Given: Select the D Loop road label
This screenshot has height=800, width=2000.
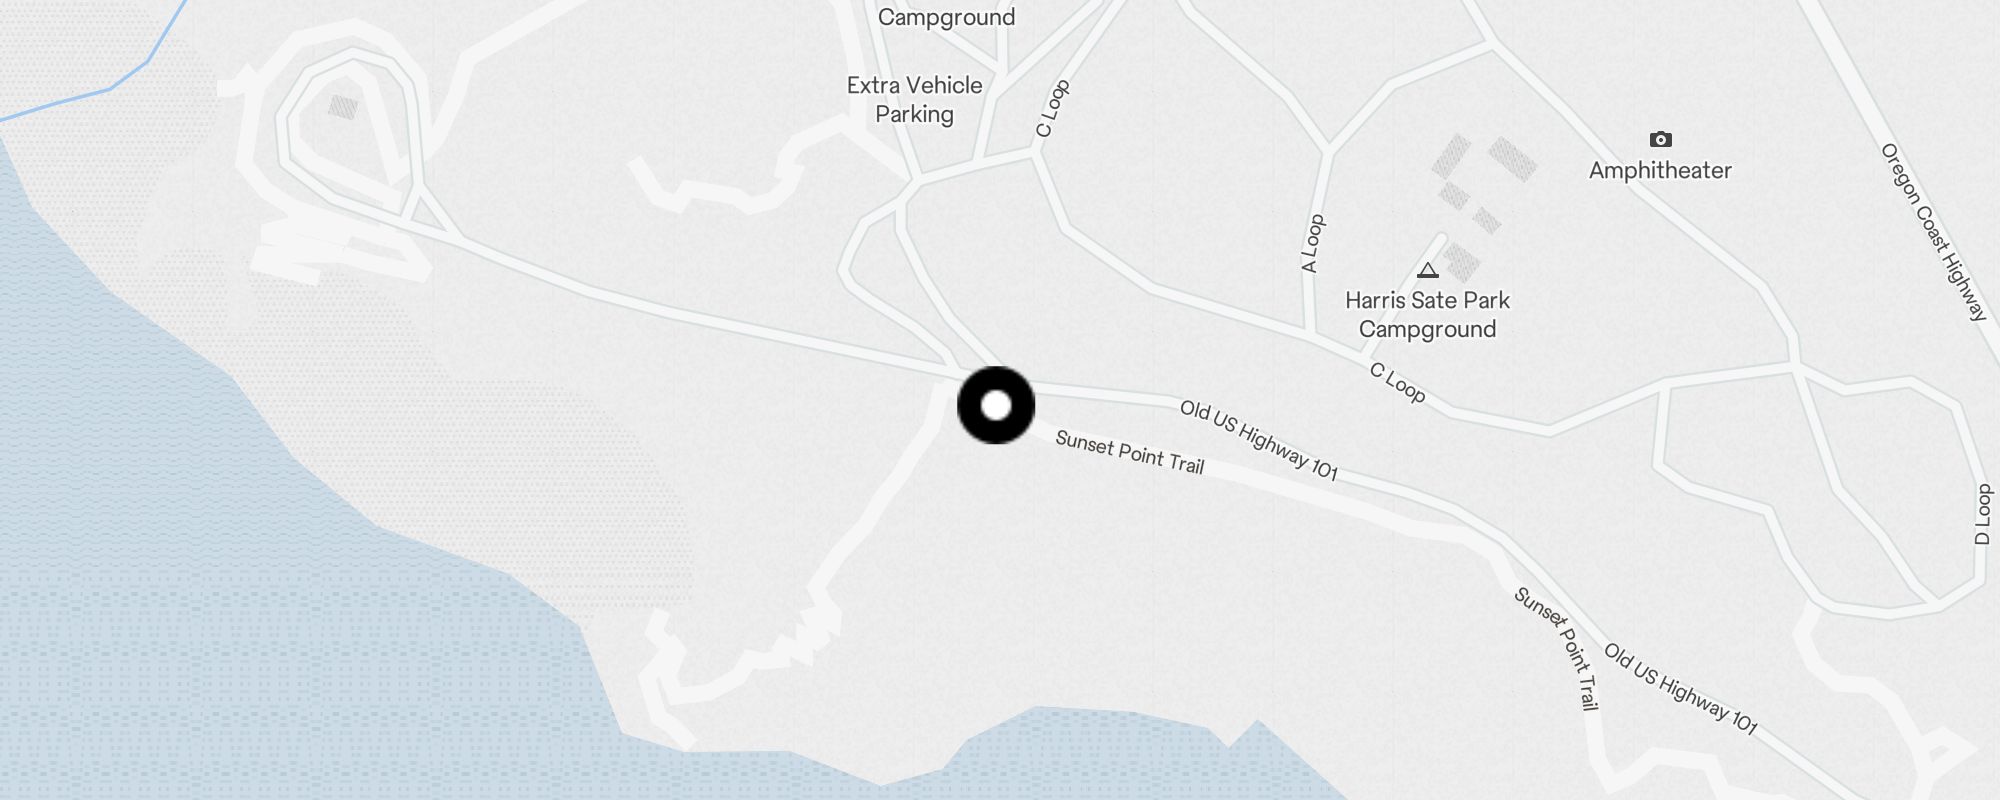Looking at the screenshot, I should [x=1982, y=514].
